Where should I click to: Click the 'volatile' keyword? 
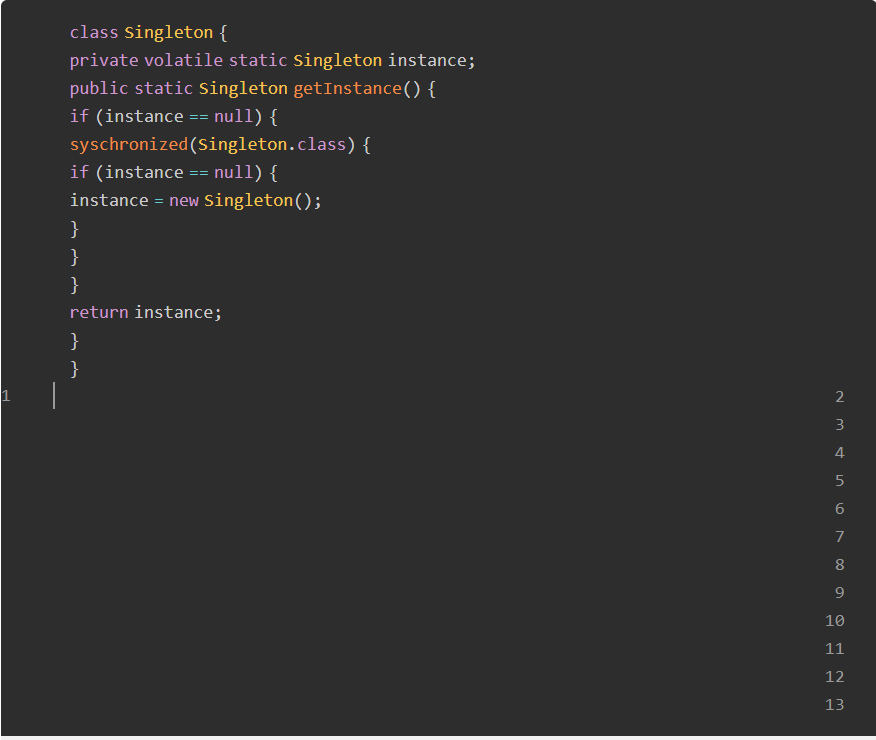click(184, 61)
